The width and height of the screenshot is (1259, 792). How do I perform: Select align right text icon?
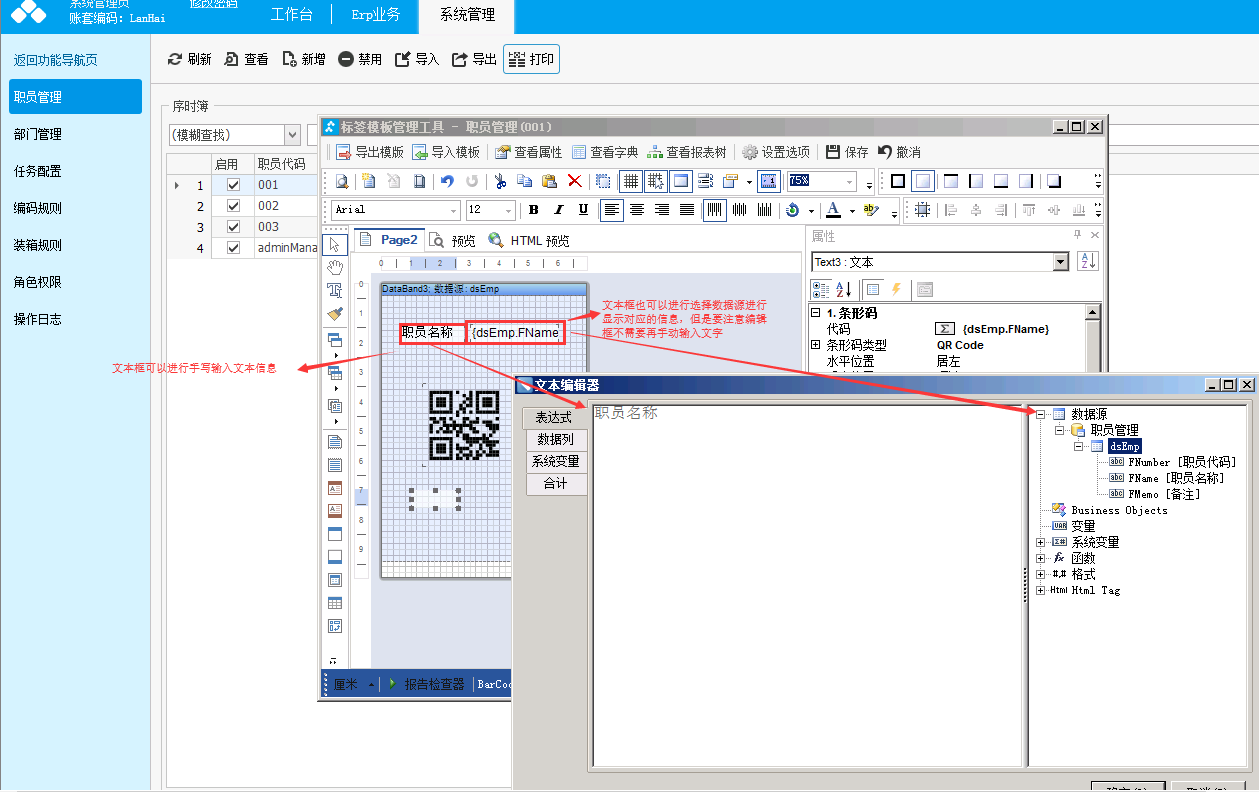pos(662,210)
